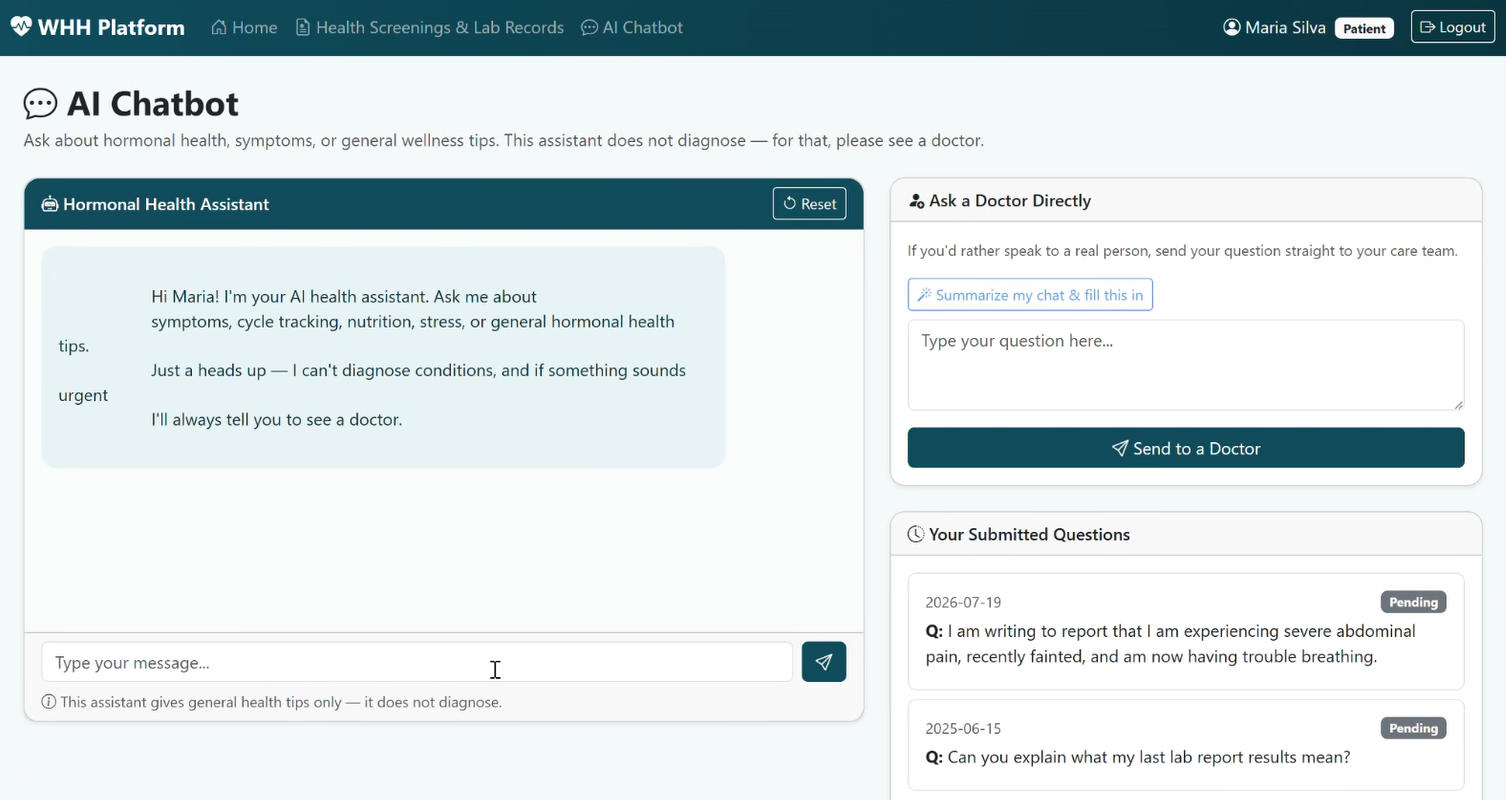Click the Patient role badge
1506x800 pixels.
point(1364,28)
